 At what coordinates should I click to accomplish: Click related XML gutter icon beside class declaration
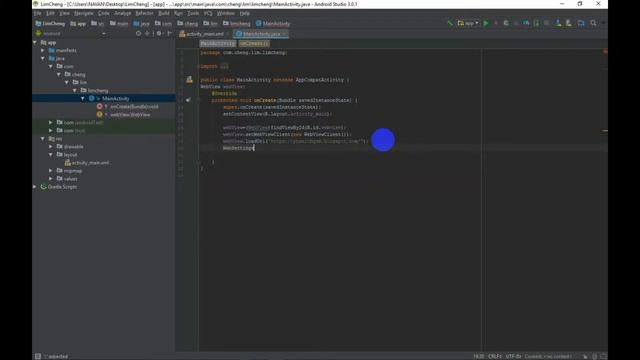click(x=189, y=80)
